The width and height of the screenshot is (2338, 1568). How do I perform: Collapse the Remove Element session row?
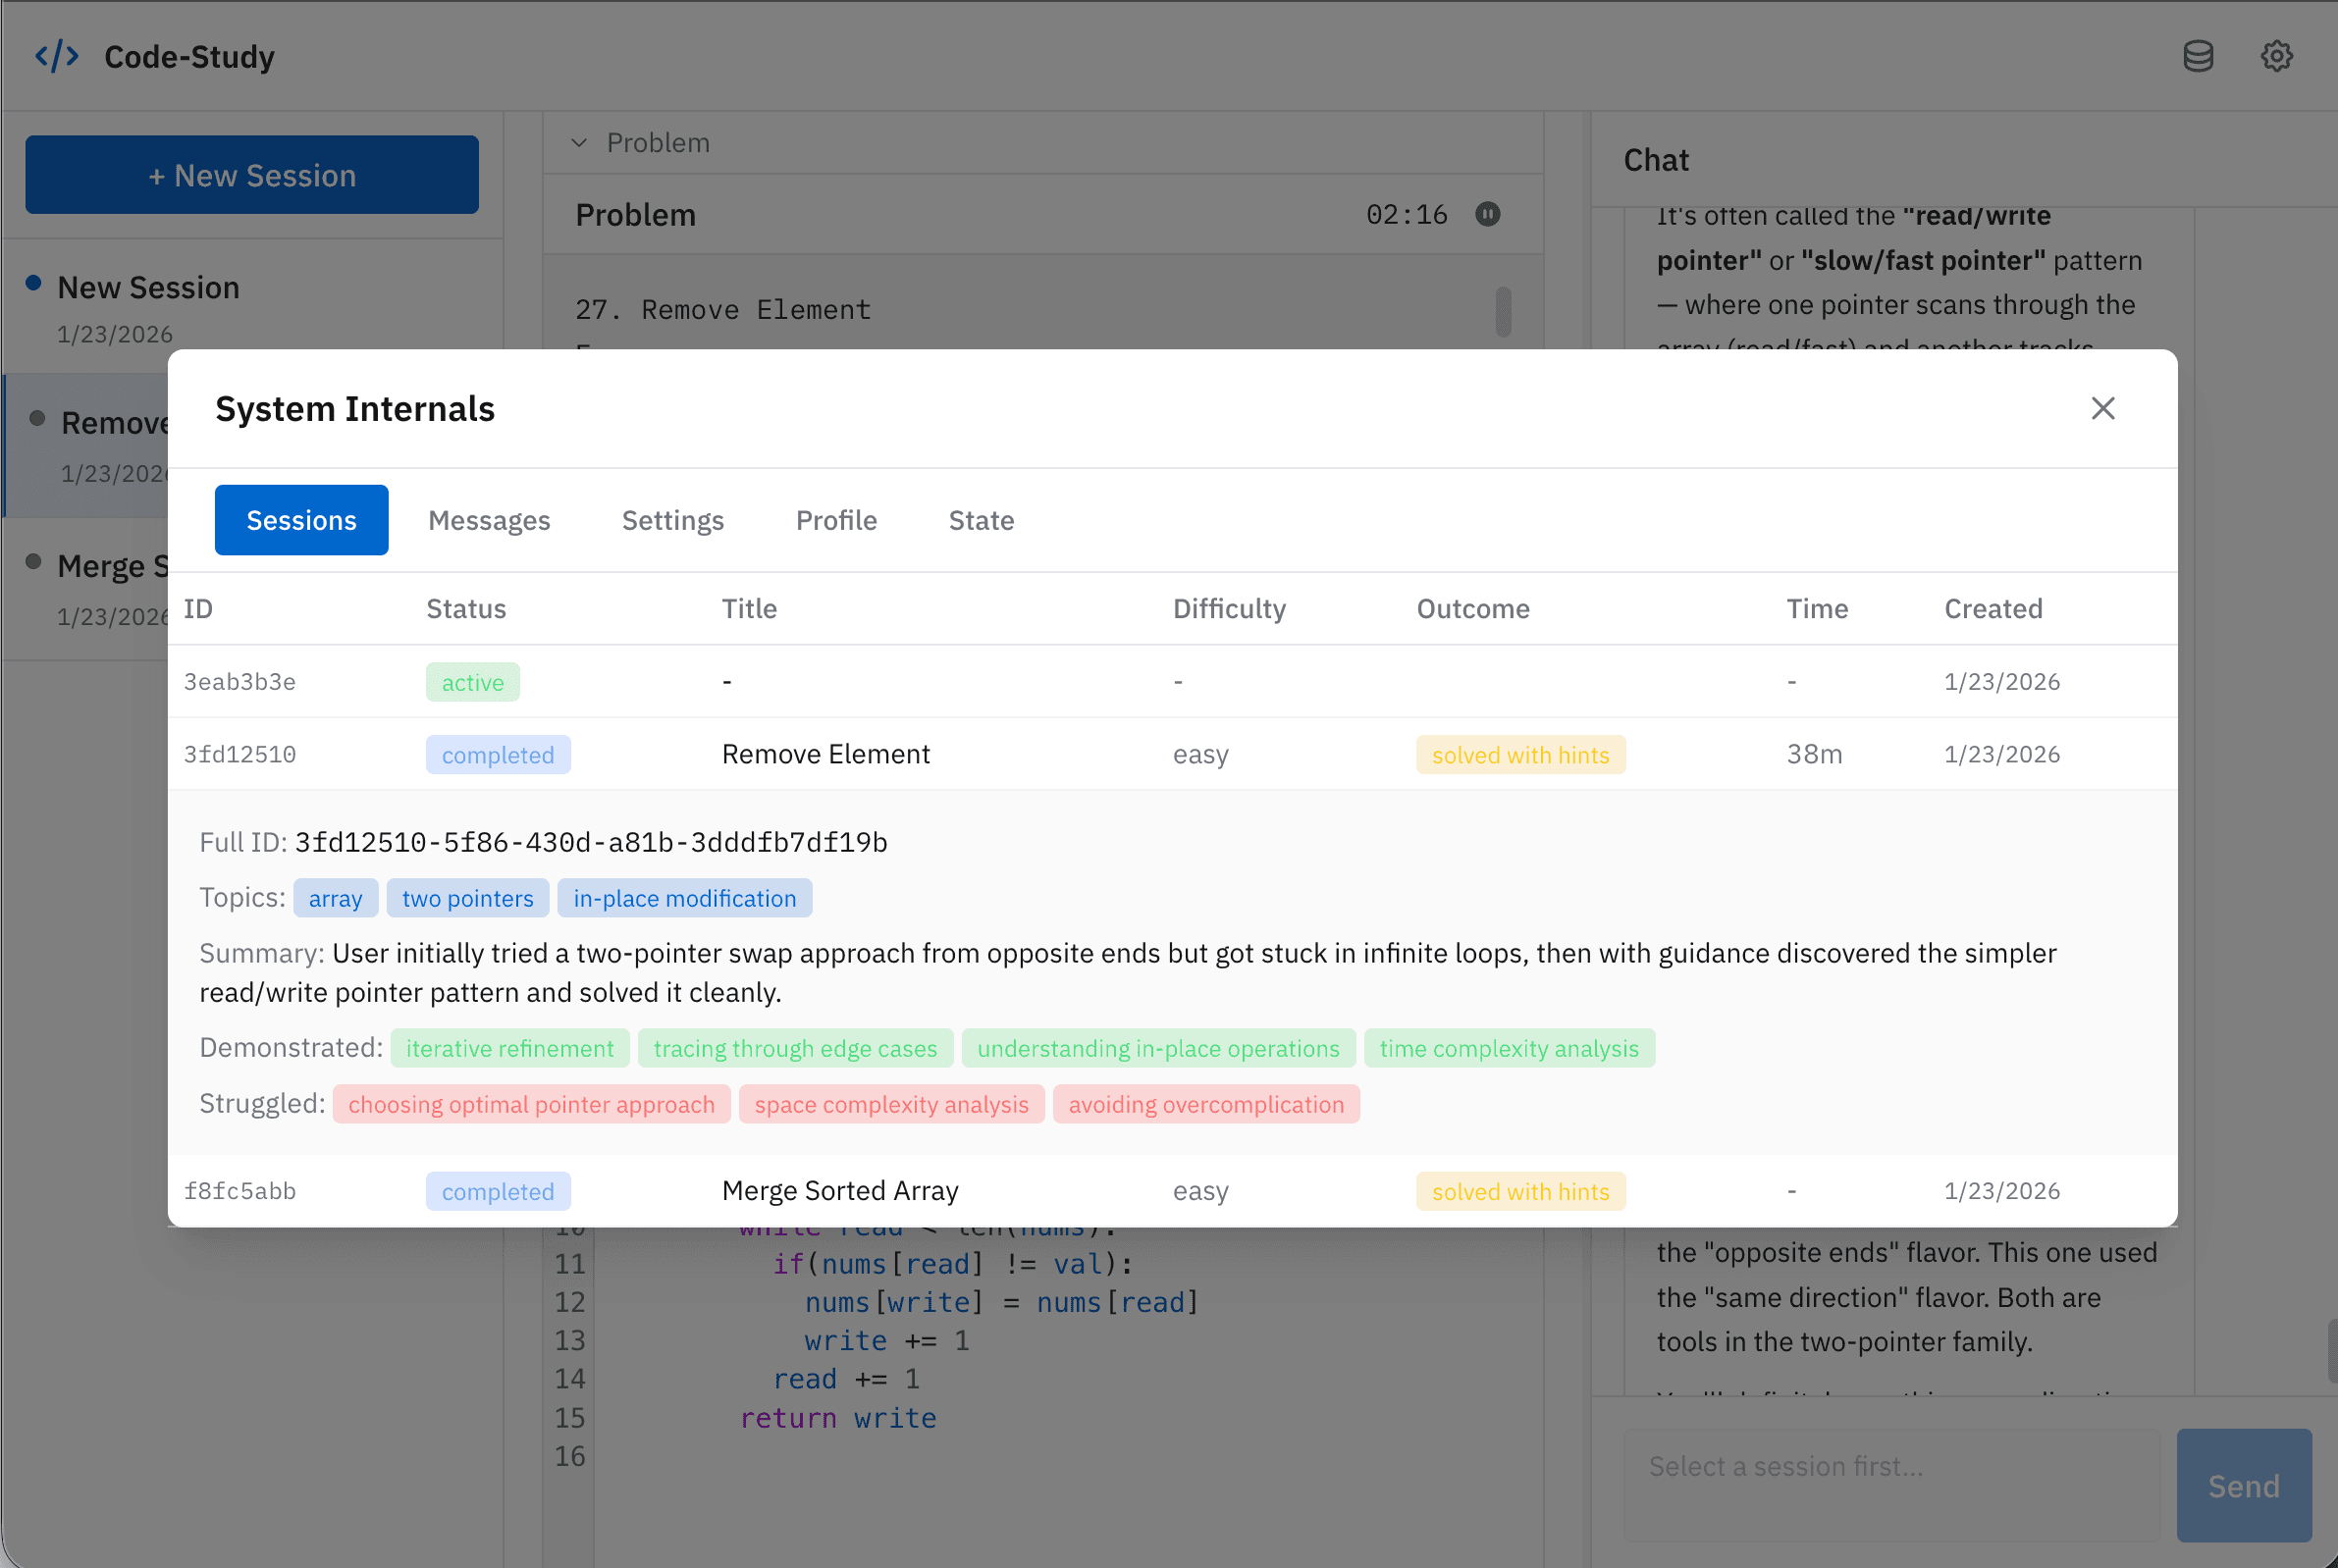pos(825,754)
